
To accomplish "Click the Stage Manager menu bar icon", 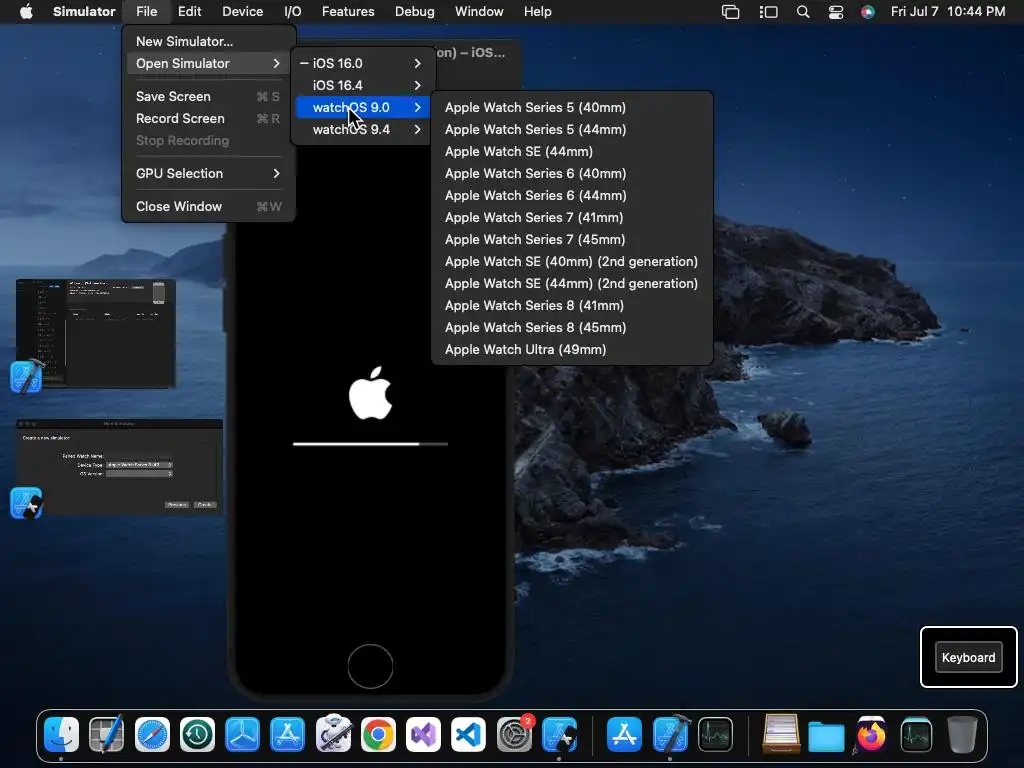I will pyautogui.click(x=769, y=12).
